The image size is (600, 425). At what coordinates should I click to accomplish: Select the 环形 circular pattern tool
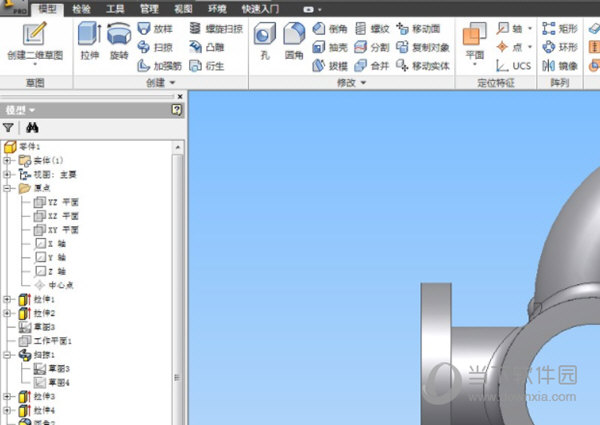560,47
